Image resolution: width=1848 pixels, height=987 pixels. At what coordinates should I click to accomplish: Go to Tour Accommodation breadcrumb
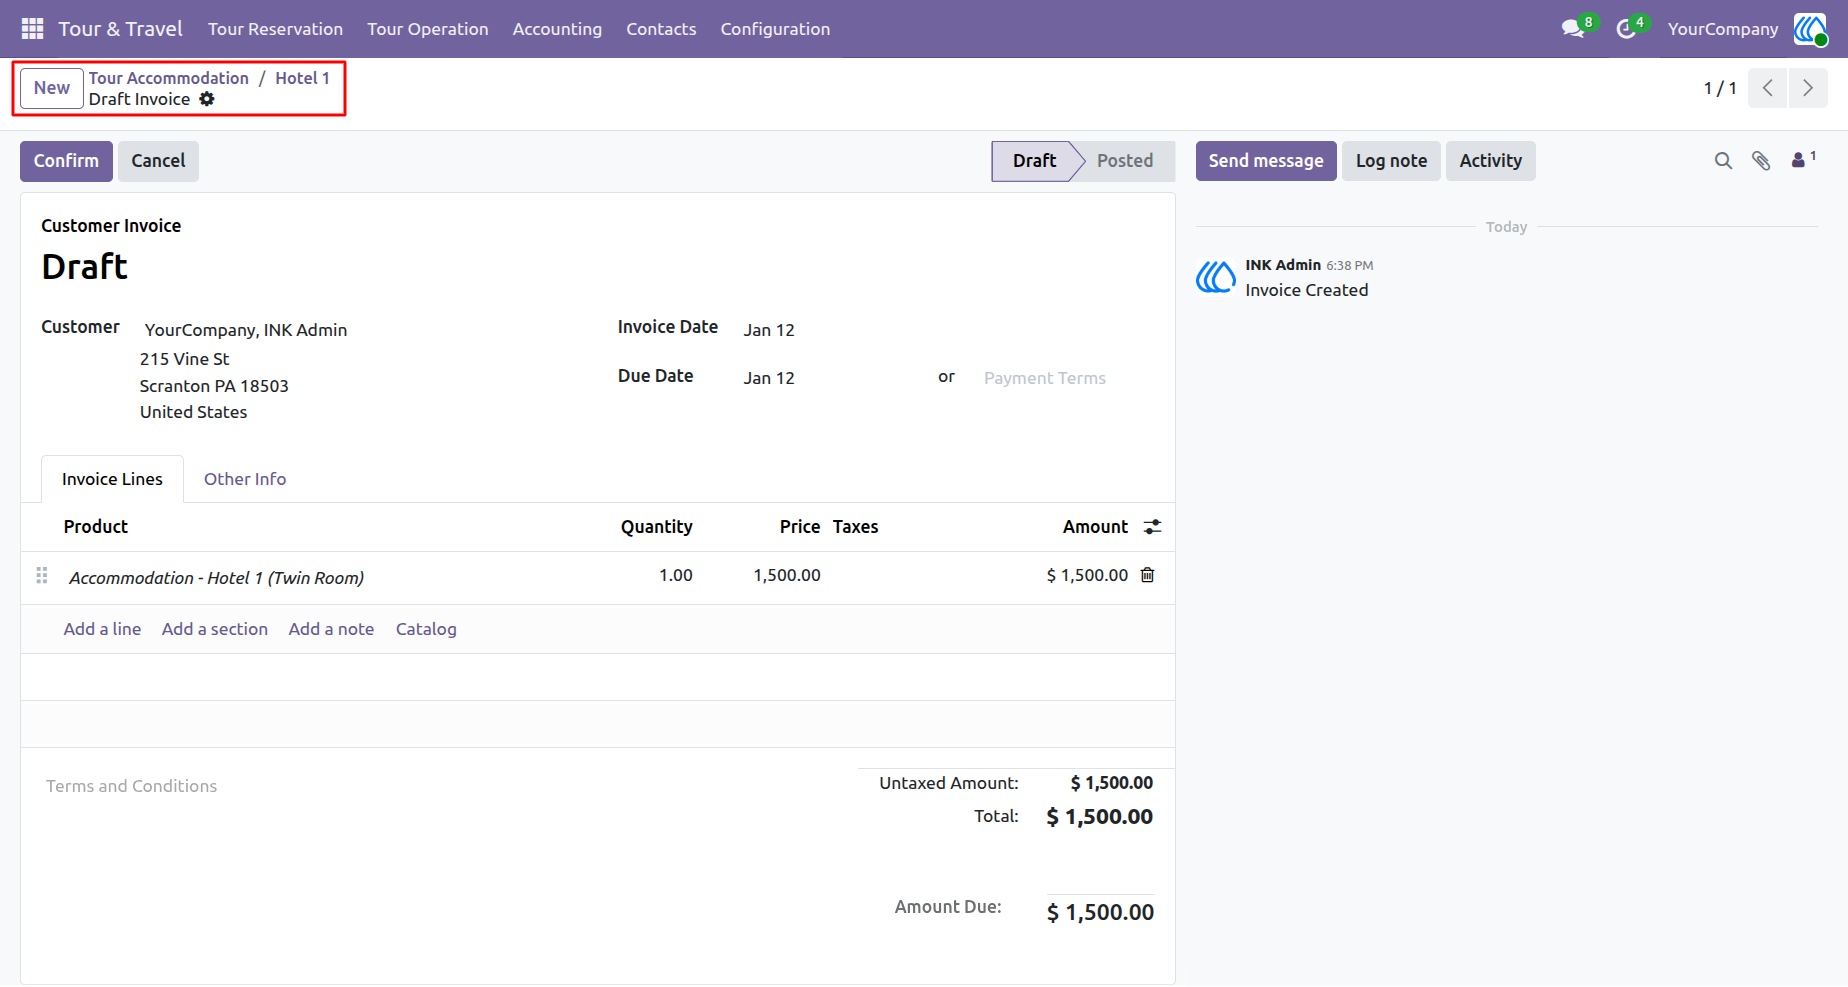[x=169, y=78]
